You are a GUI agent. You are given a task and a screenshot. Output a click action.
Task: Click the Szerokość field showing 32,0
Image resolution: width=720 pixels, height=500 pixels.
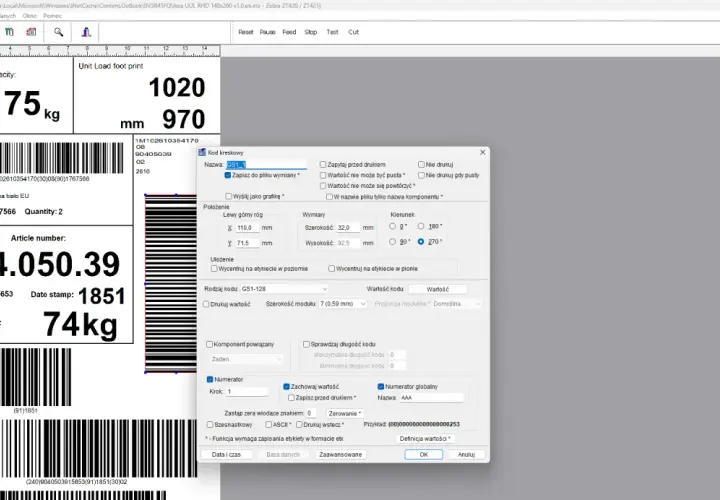tap(349, 228)
